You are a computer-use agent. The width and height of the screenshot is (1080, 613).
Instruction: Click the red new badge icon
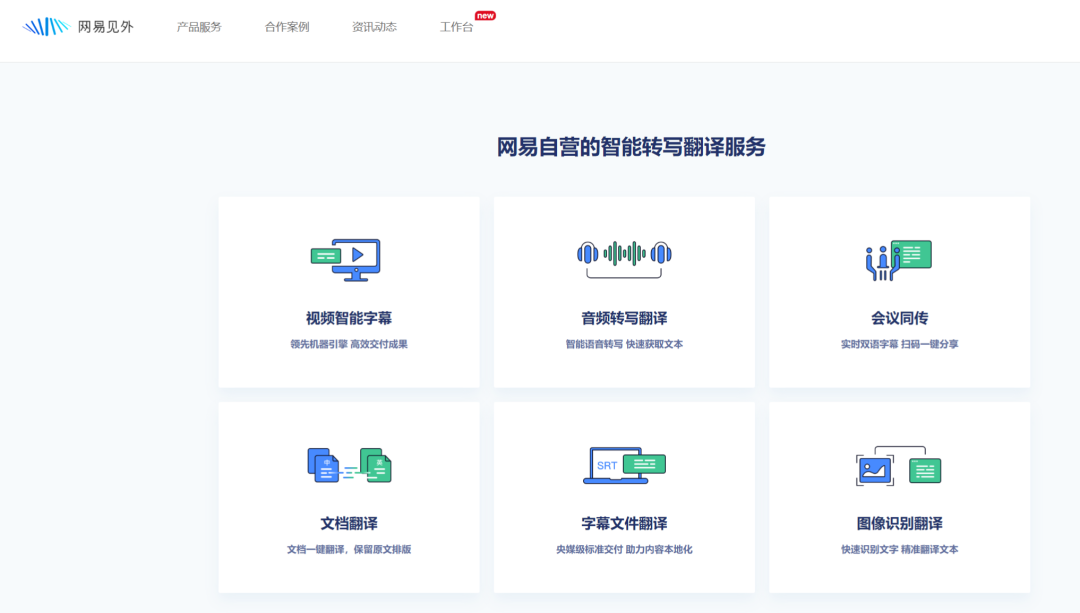click(x=485, y=16)
